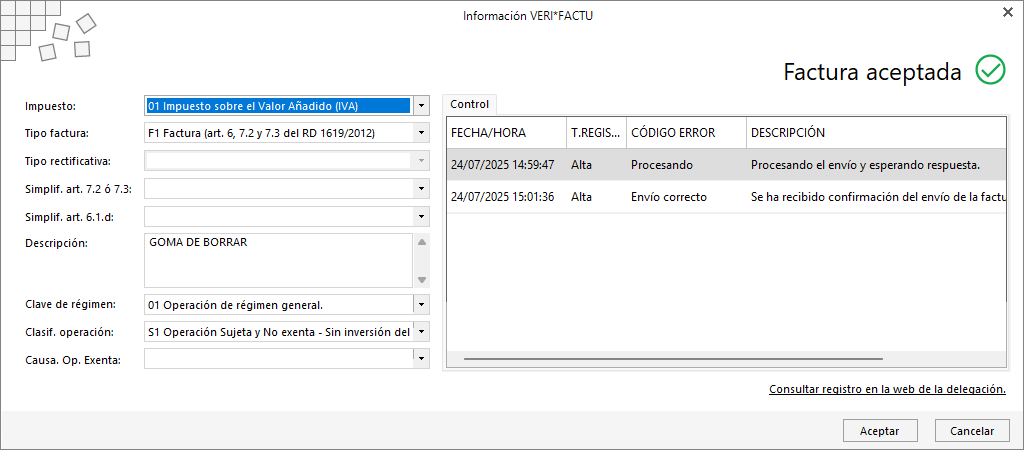
Task: Open Consultar registro en la web link
Action: [x=887, y=389]
